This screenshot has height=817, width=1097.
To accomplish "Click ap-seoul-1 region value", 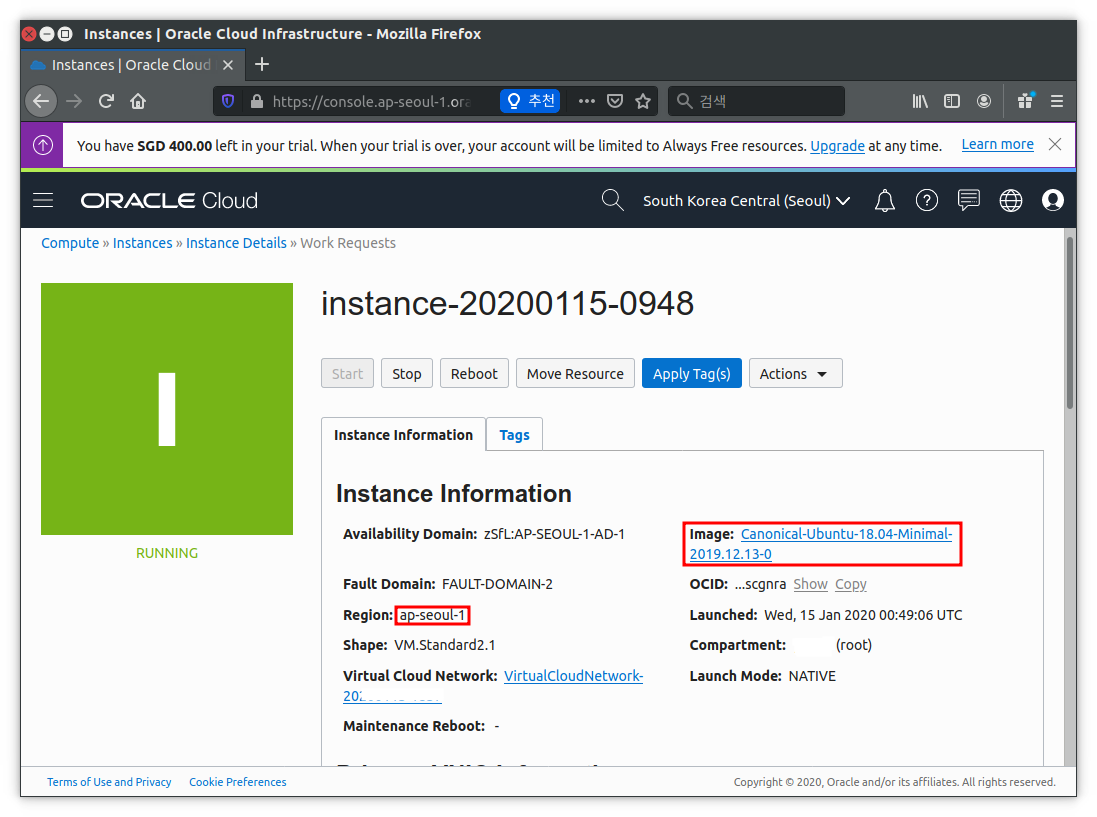I will pos(432,616).
